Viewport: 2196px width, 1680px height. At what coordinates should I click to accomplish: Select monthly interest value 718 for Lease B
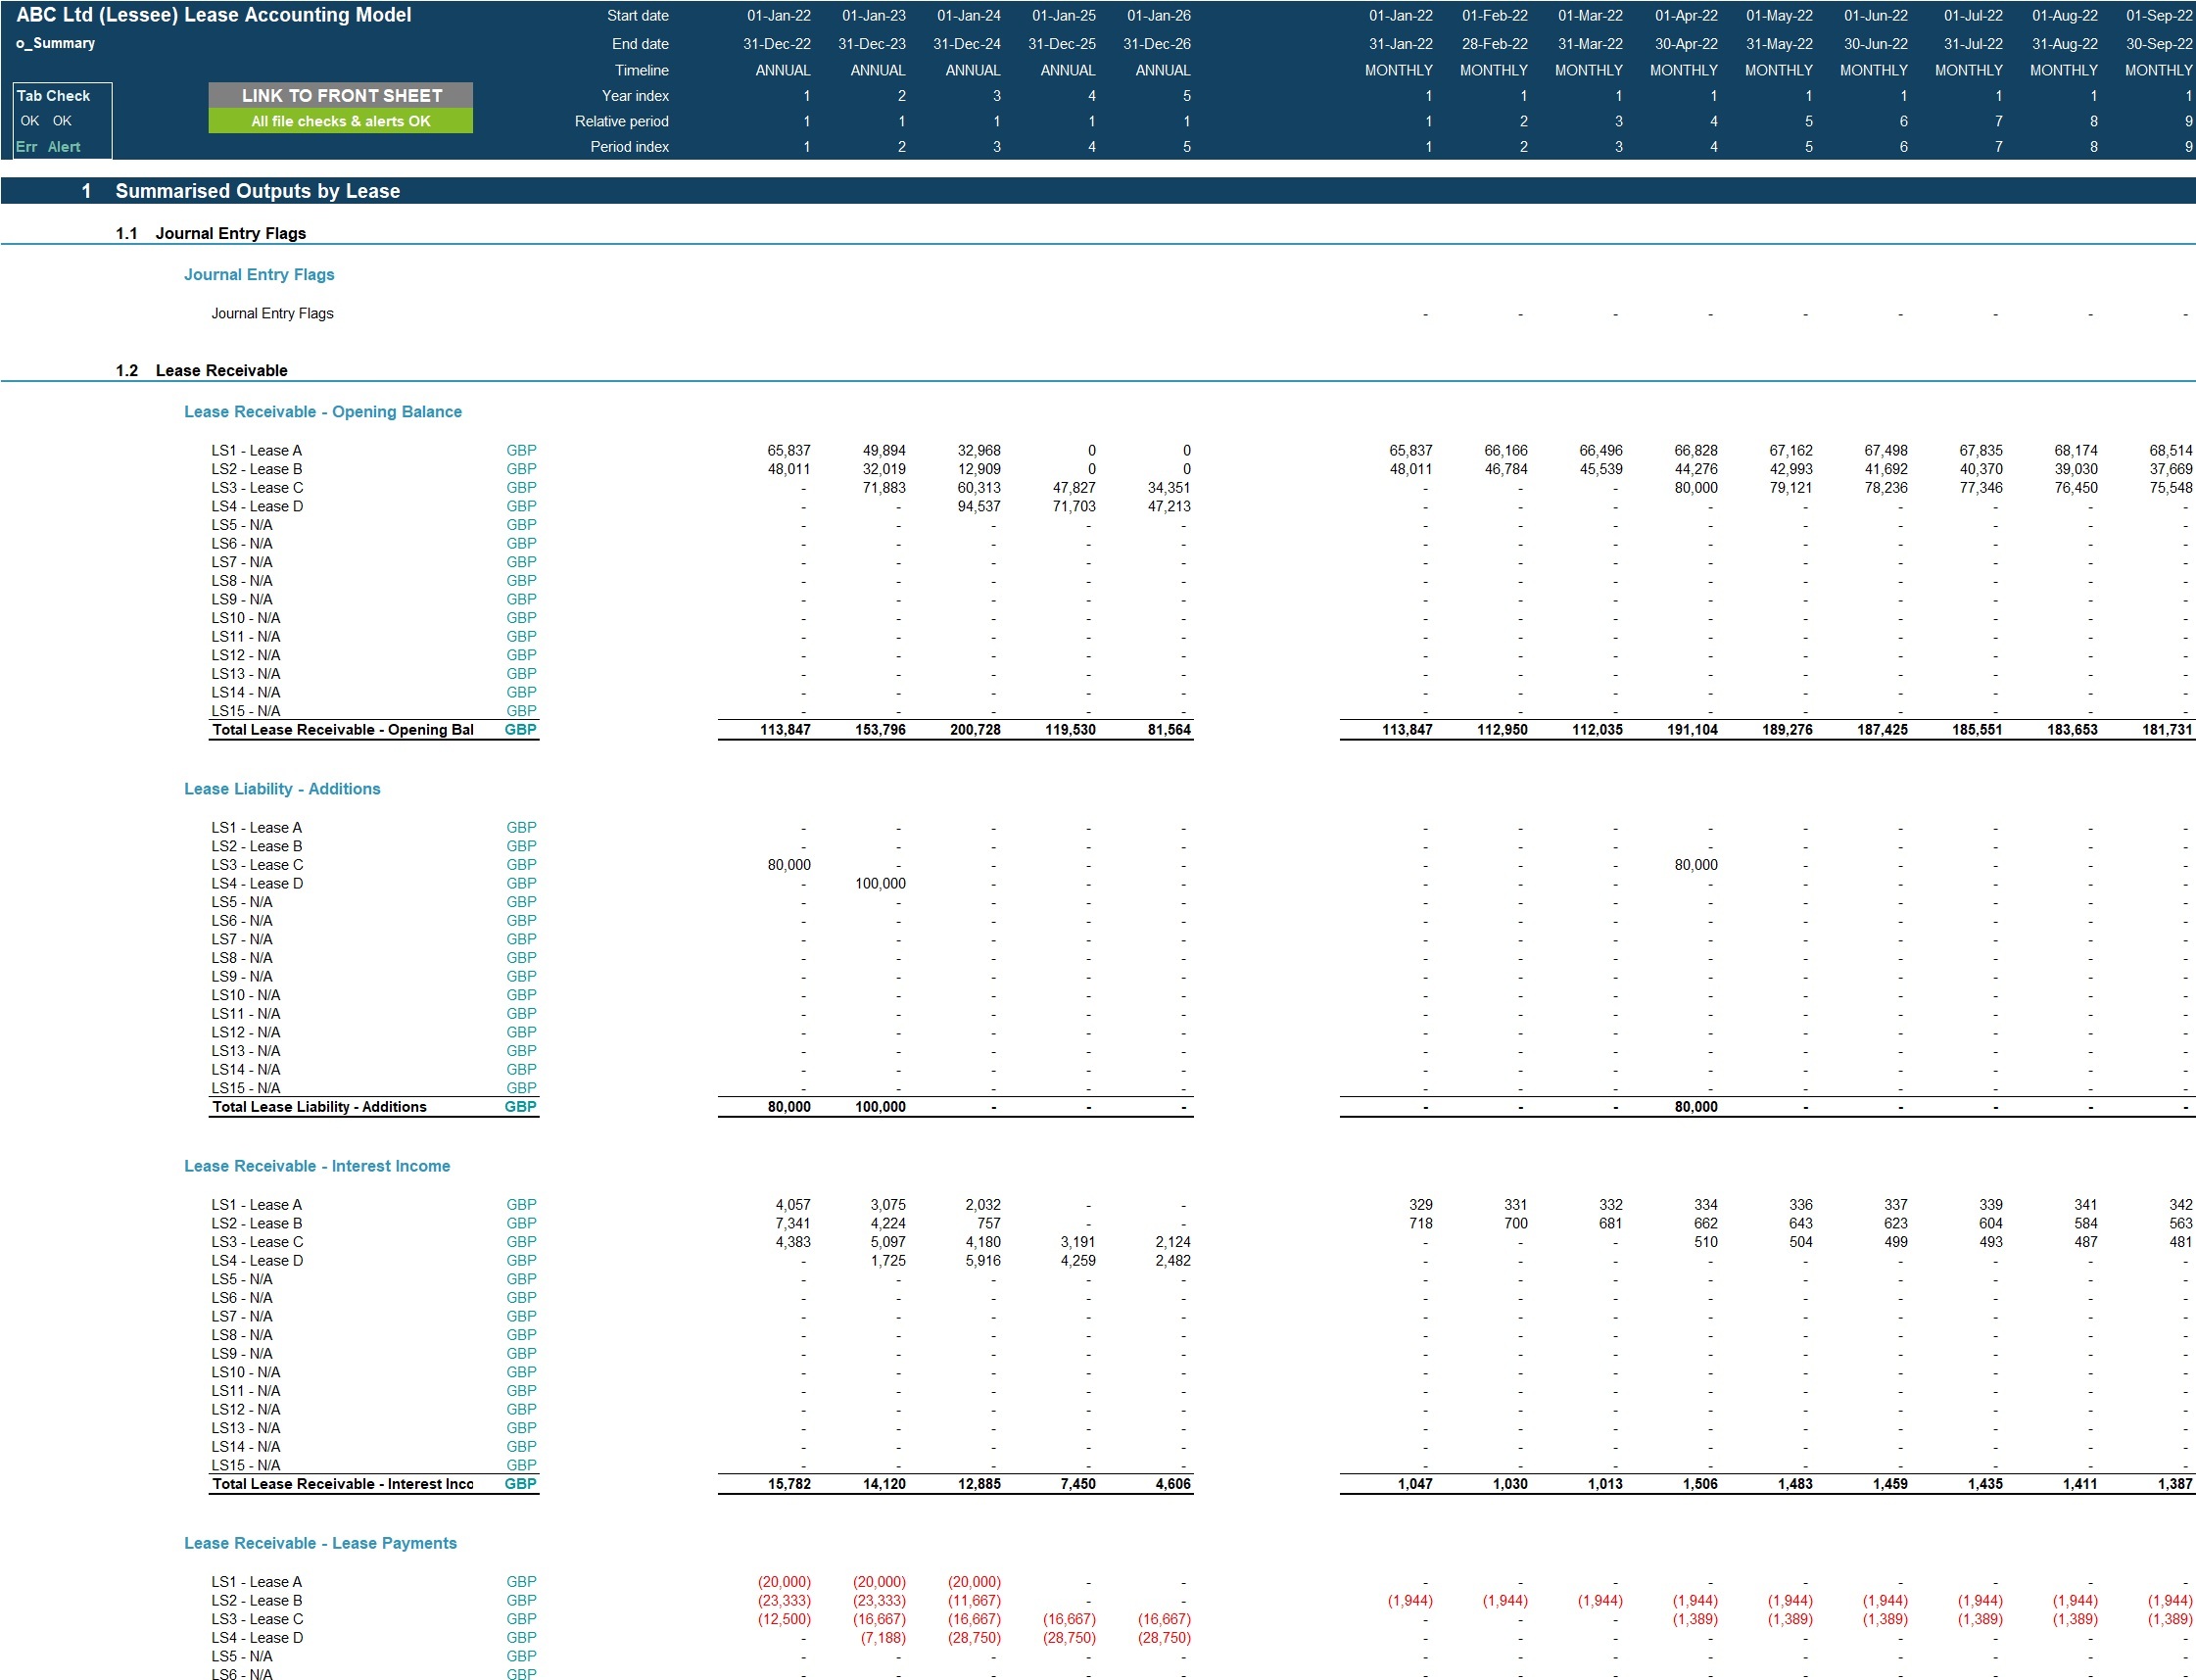click(1421, 1223)
